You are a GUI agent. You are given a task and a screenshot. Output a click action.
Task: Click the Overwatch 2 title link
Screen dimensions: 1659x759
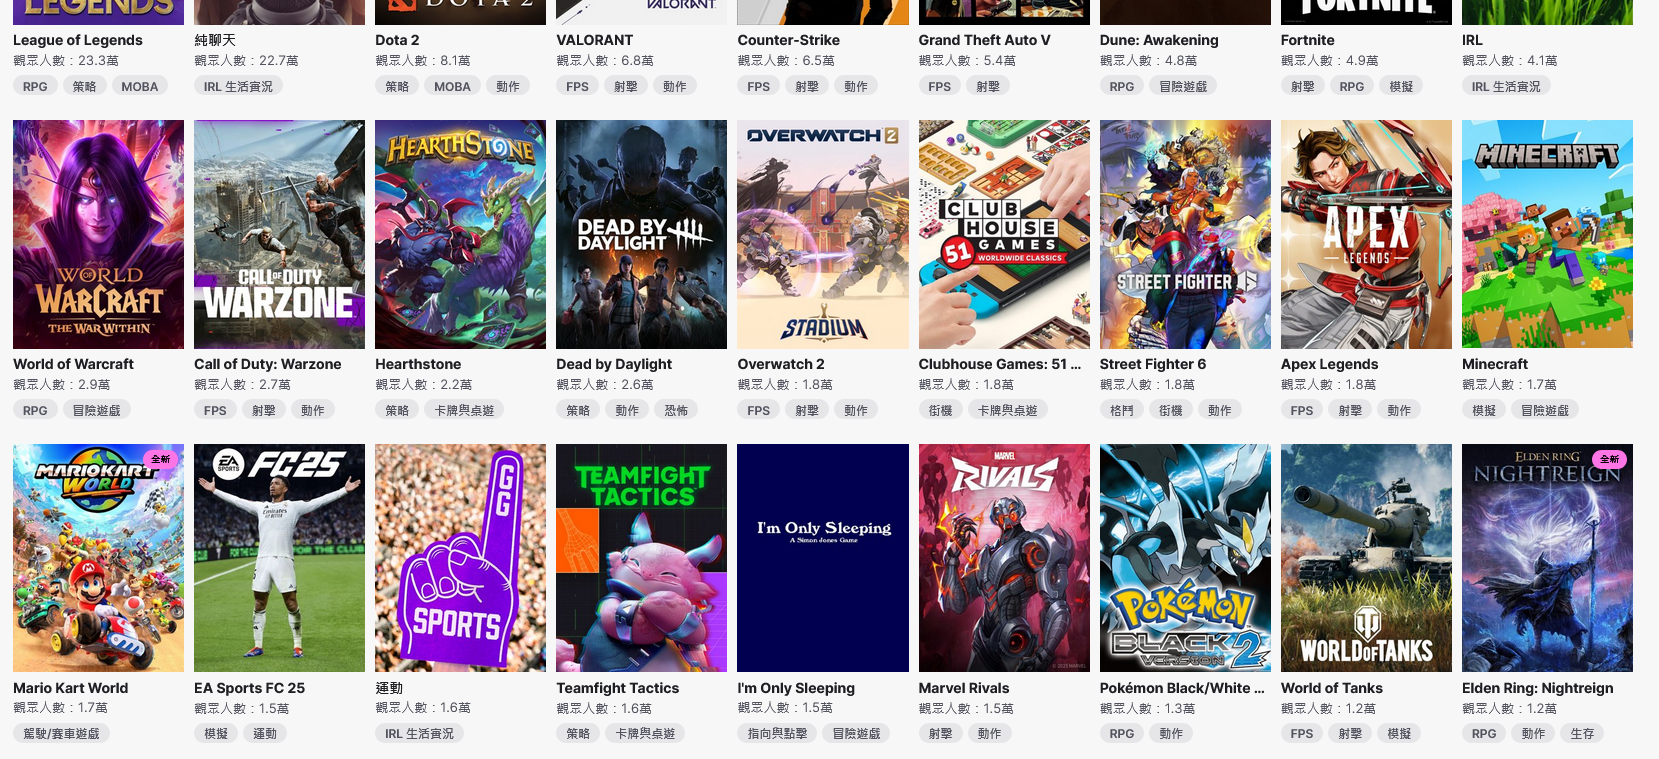coord(781,364)
